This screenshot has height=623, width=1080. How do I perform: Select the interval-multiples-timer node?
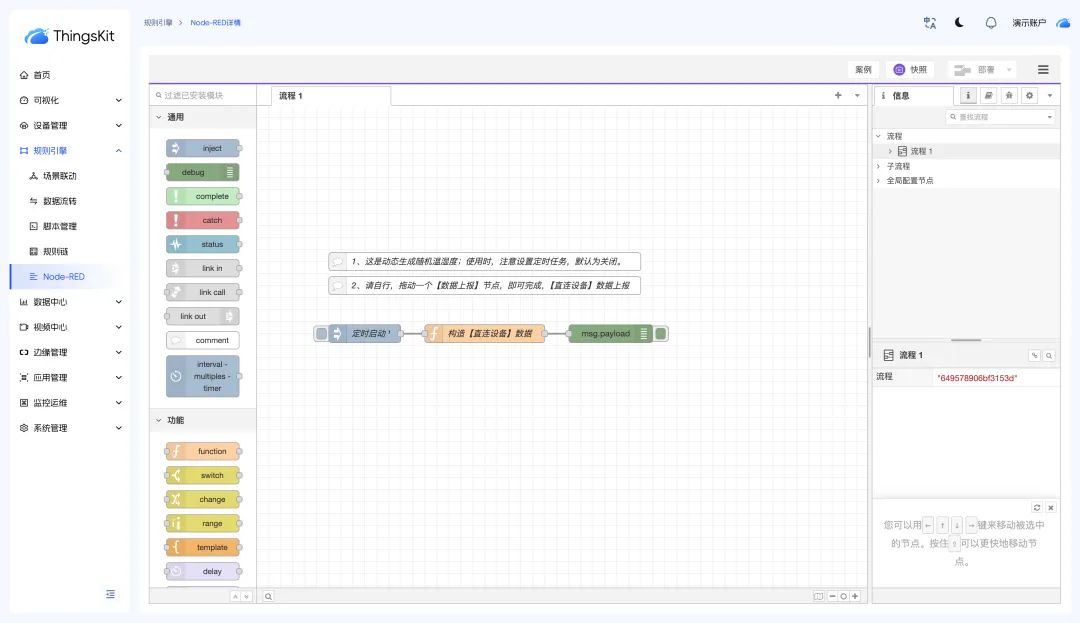pyautogui.click(x=203, y=376)
